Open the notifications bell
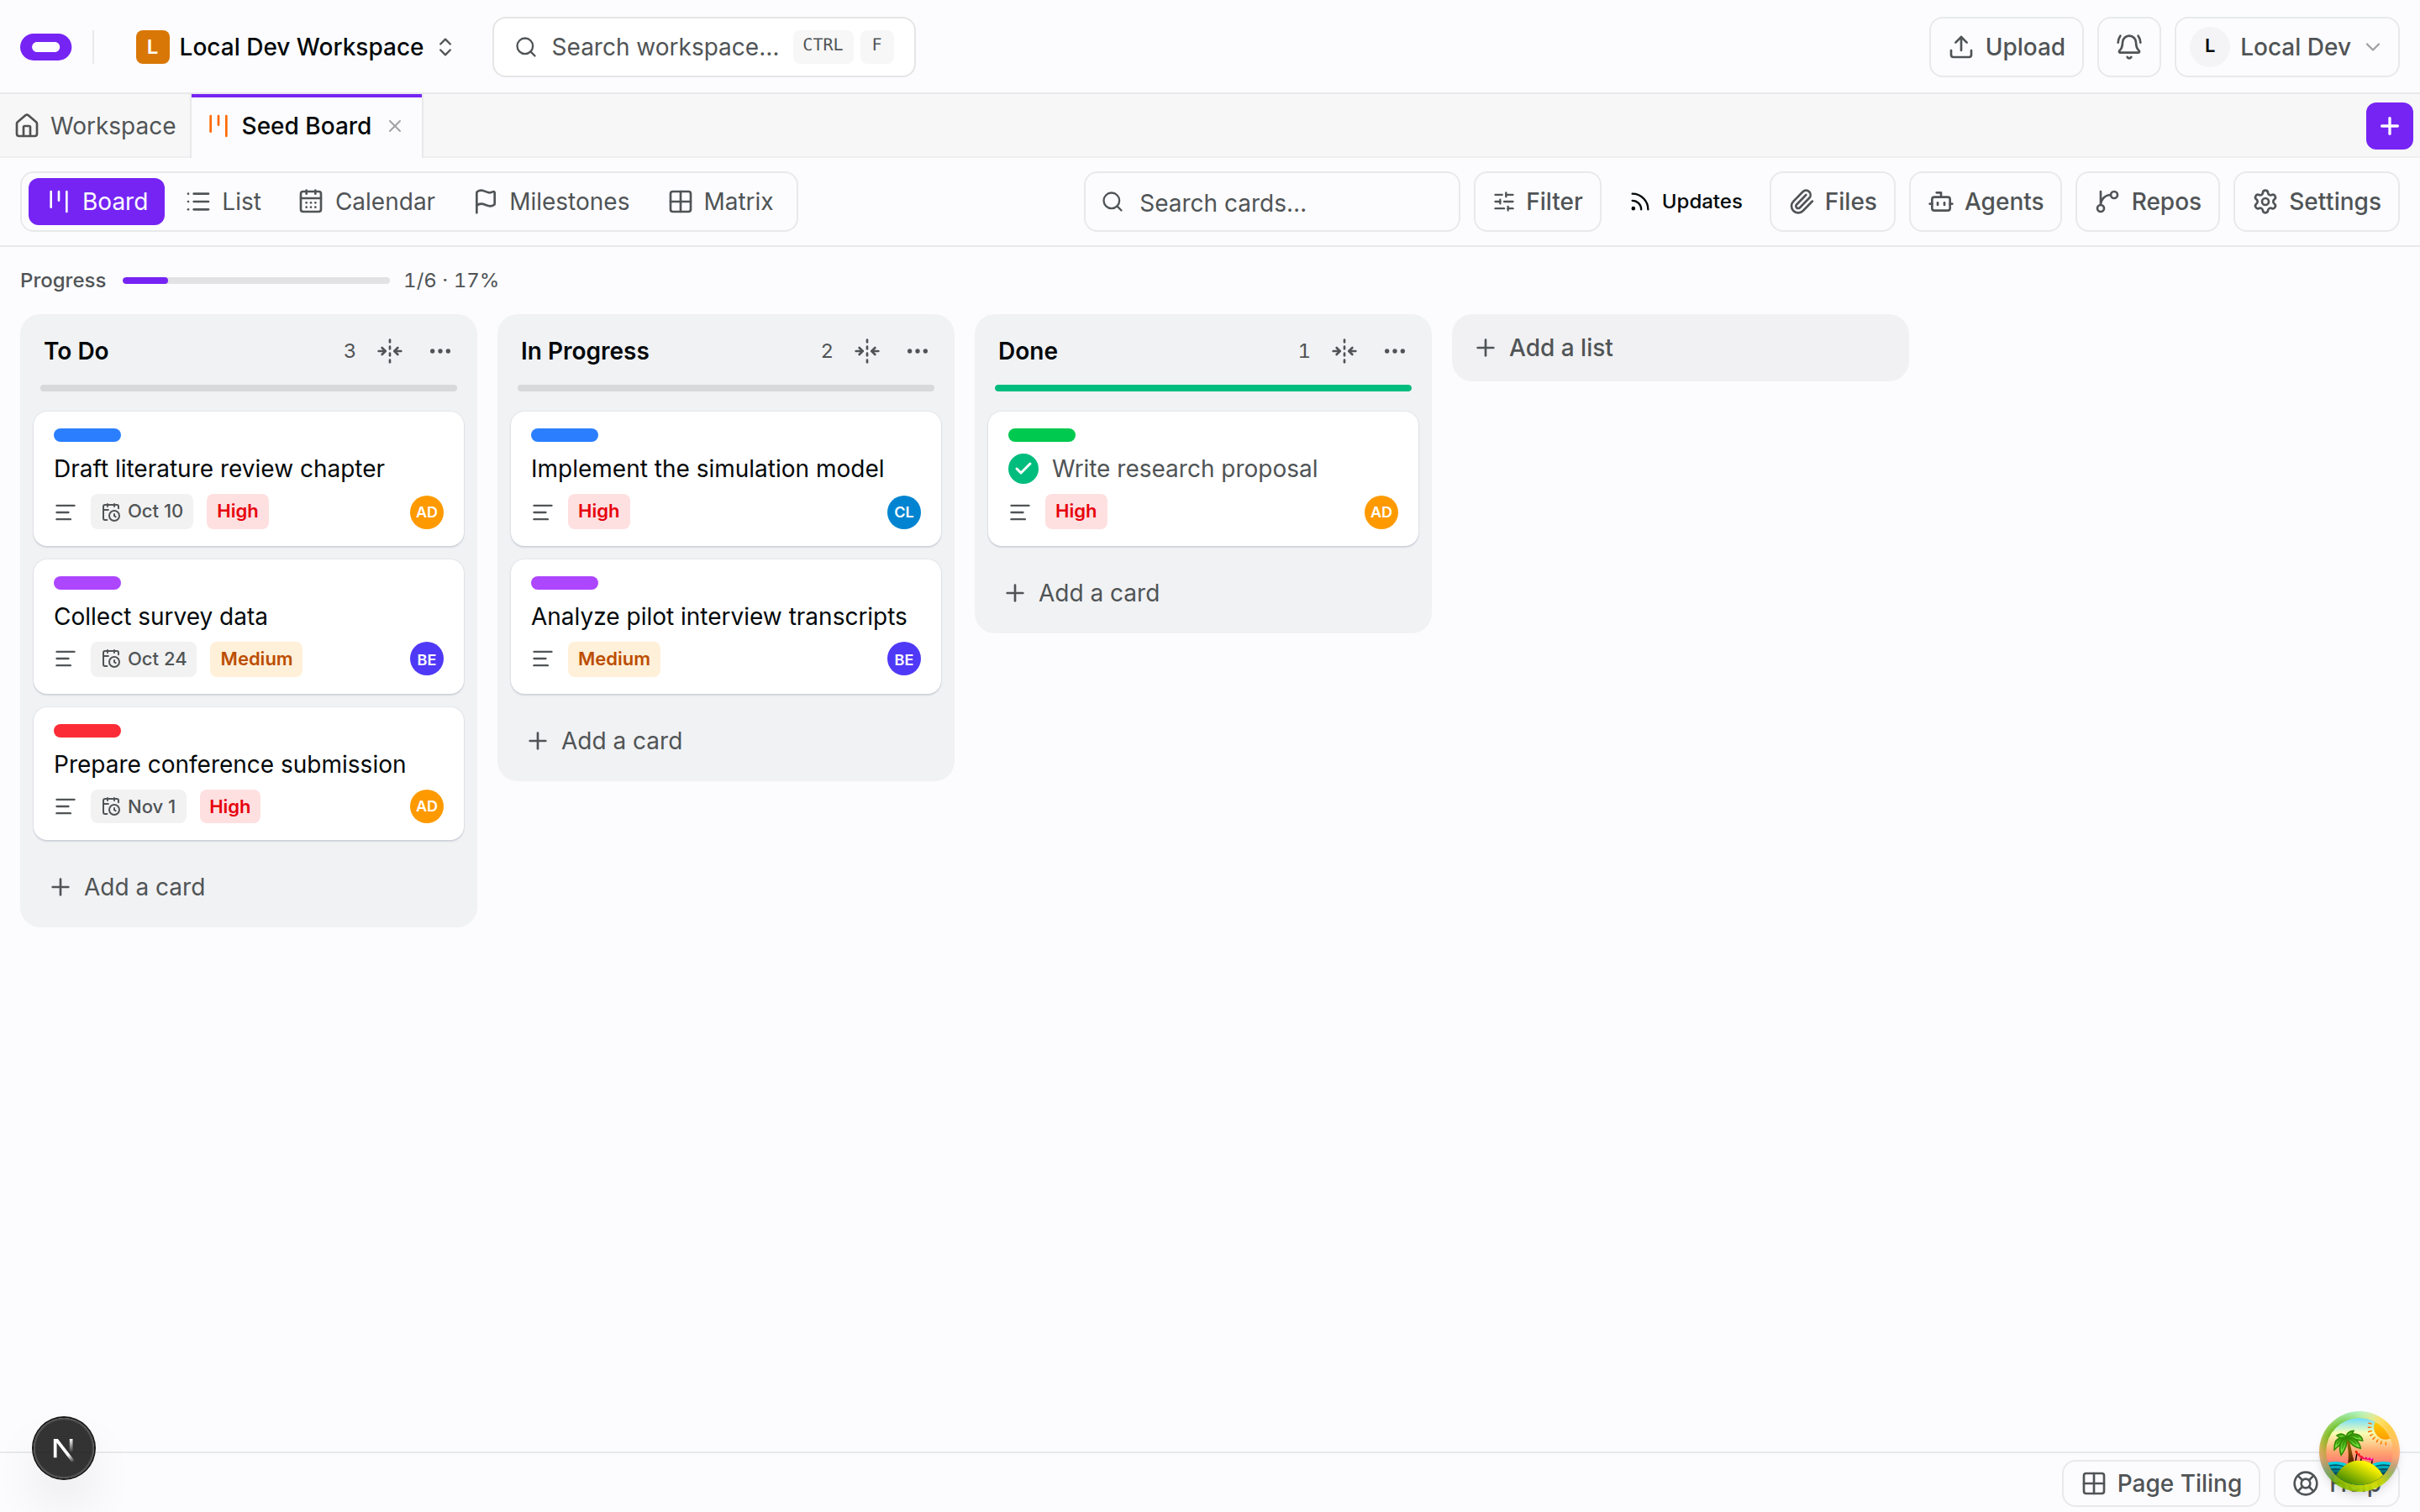Viewport: 2420px width, 1512px height. pyautogui.click(x=2128, y=47)
